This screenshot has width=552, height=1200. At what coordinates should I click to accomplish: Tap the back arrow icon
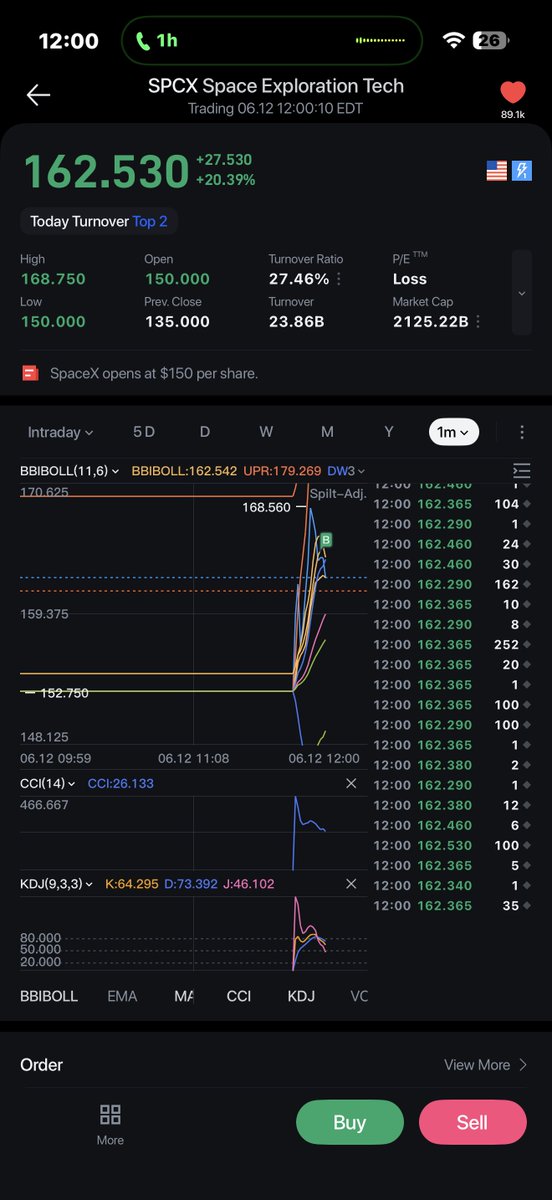[x=38, y=95]
